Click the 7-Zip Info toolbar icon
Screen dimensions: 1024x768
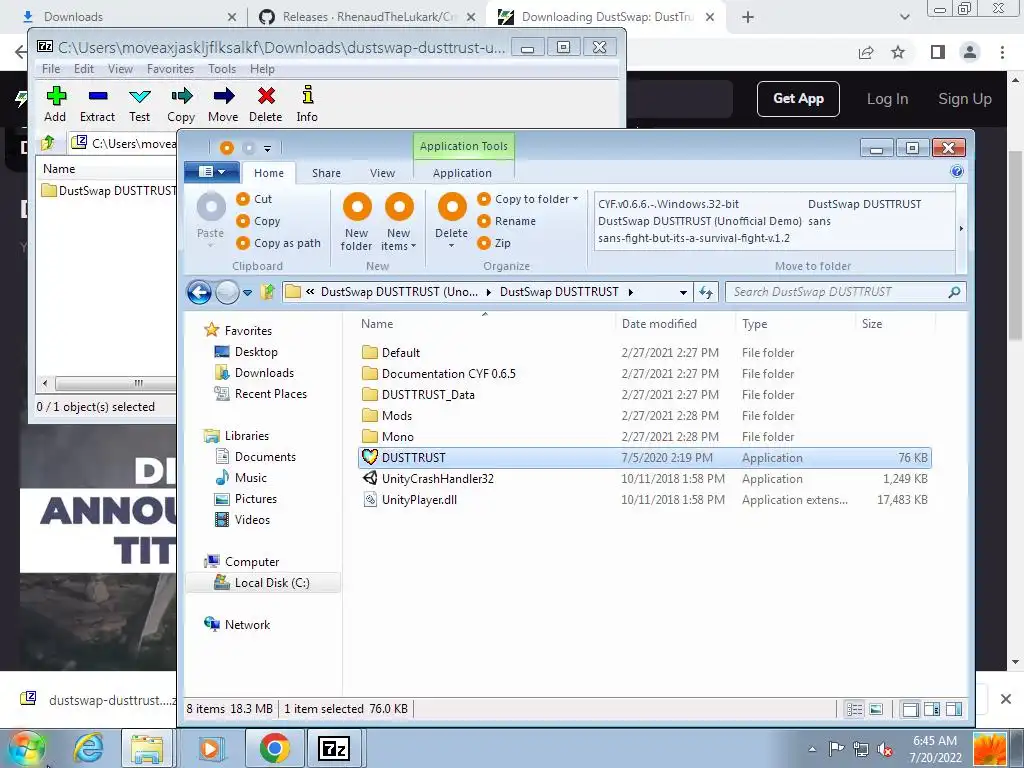307,95
